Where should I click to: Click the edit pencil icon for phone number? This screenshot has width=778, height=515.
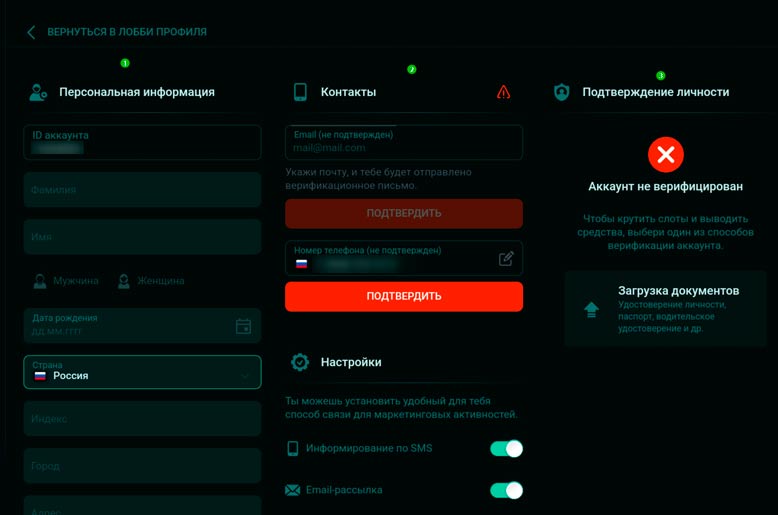506,259
